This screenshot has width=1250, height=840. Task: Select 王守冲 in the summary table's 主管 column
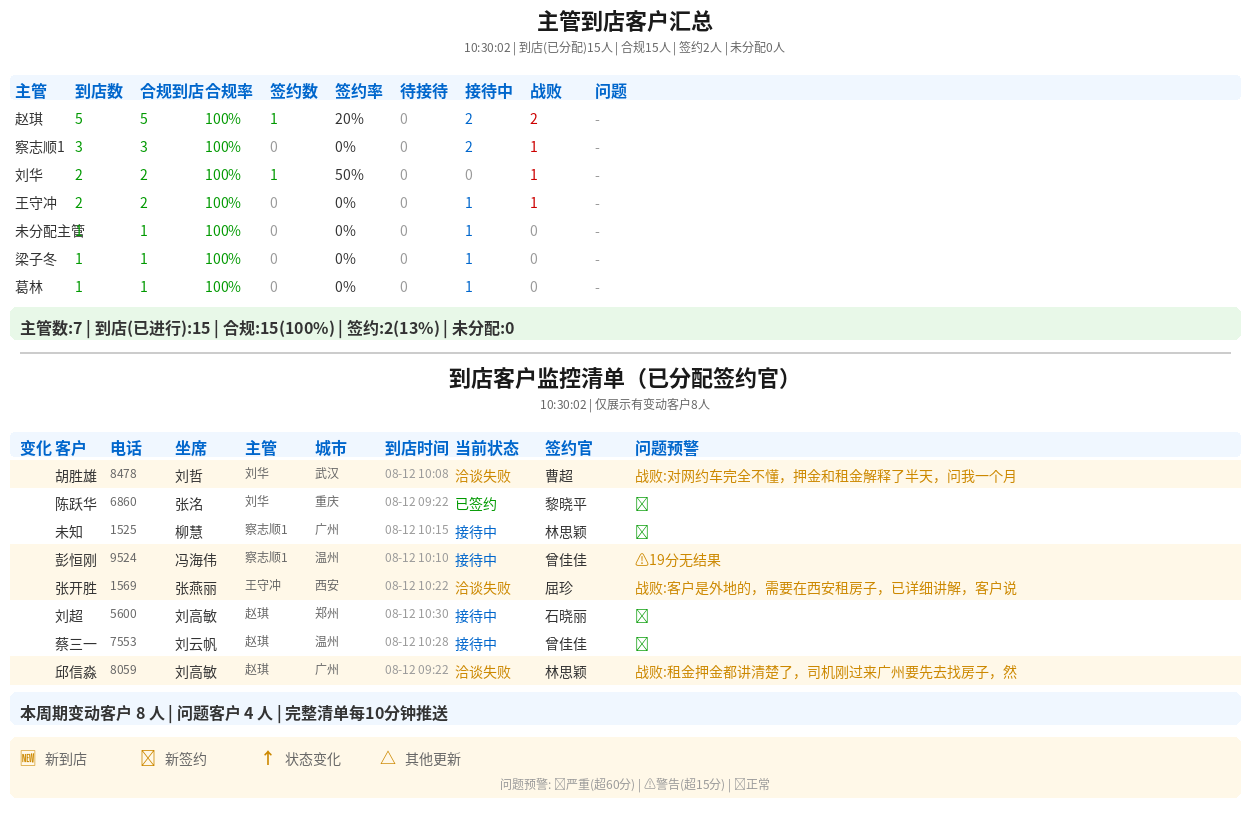[x=36, y=203]
